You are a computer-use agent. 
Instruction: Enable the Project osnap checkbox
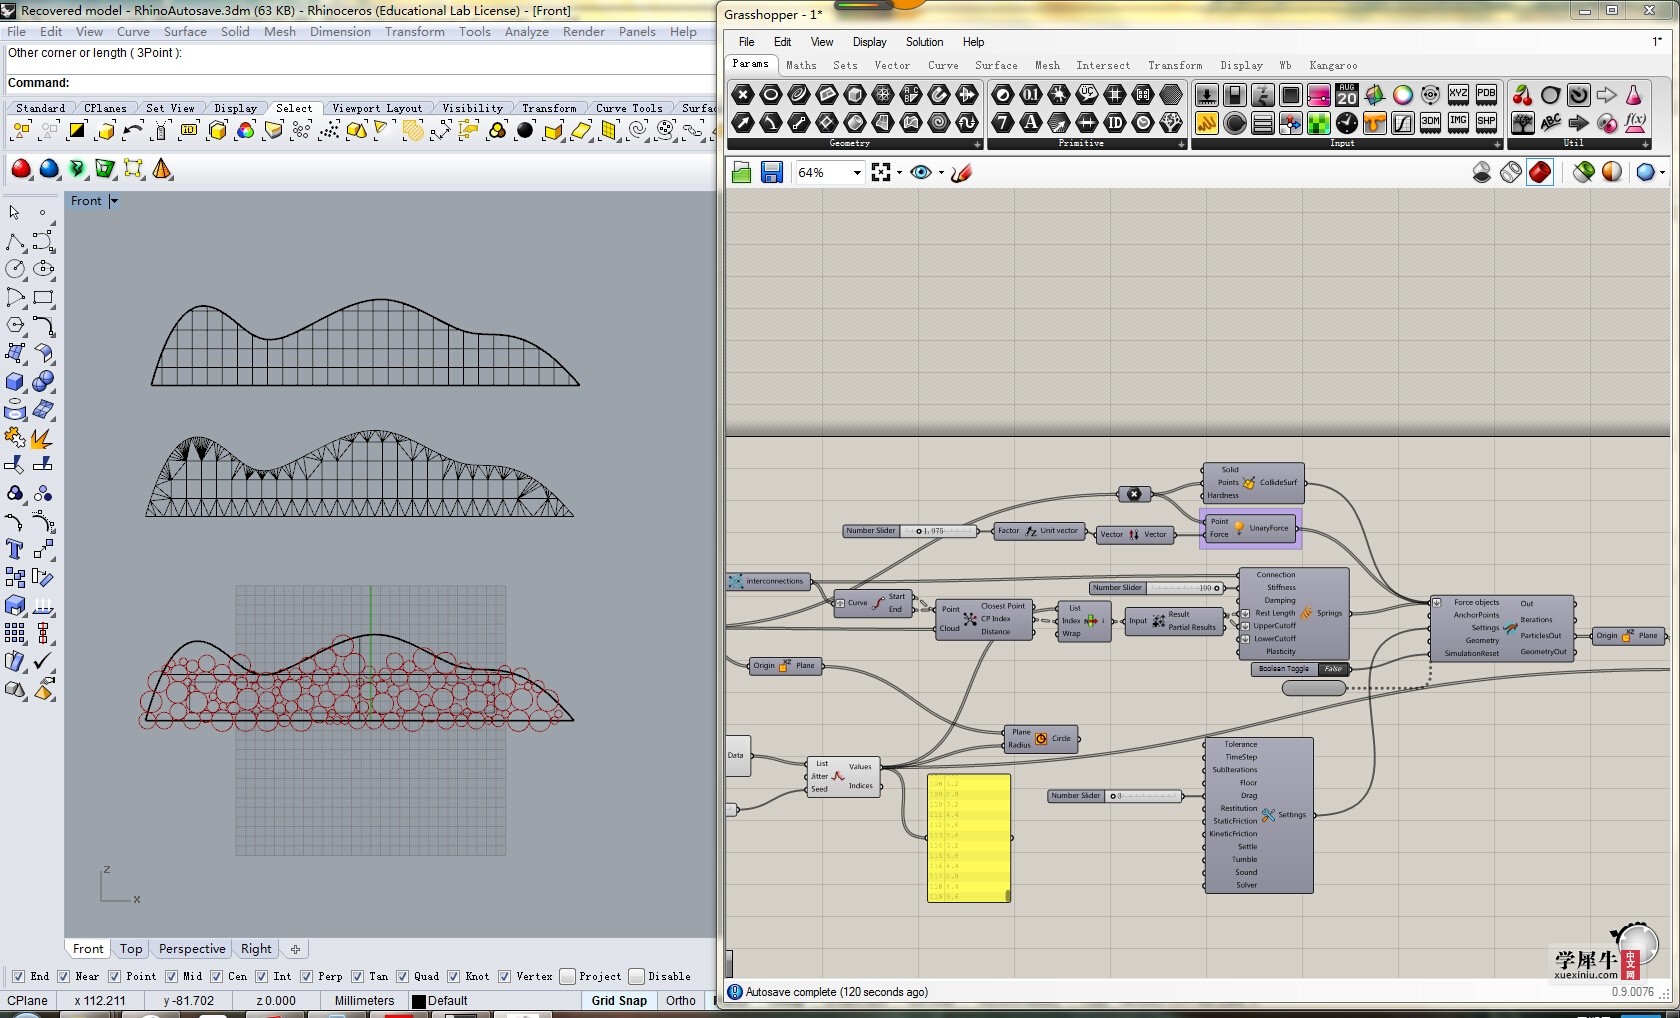click(x=568, y=976)
